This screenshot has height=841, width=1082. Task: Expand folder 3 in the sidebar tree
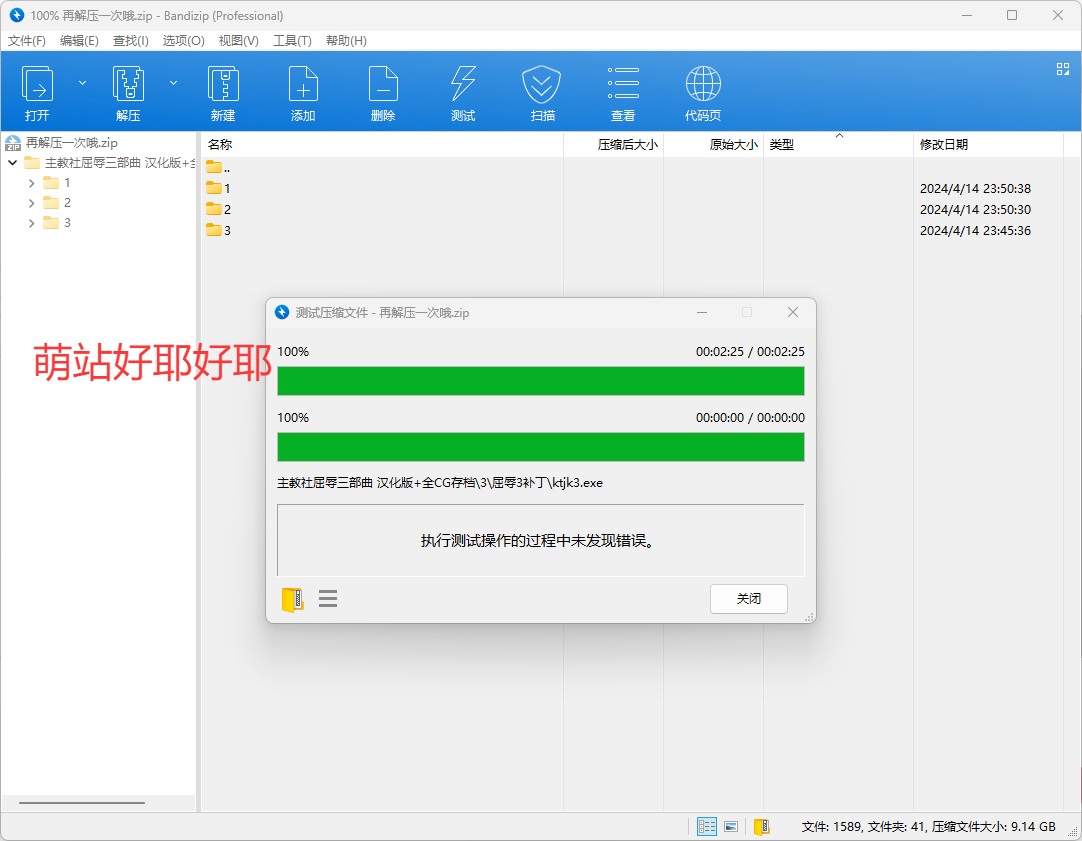pyautogui.click(x=31, y=222)
